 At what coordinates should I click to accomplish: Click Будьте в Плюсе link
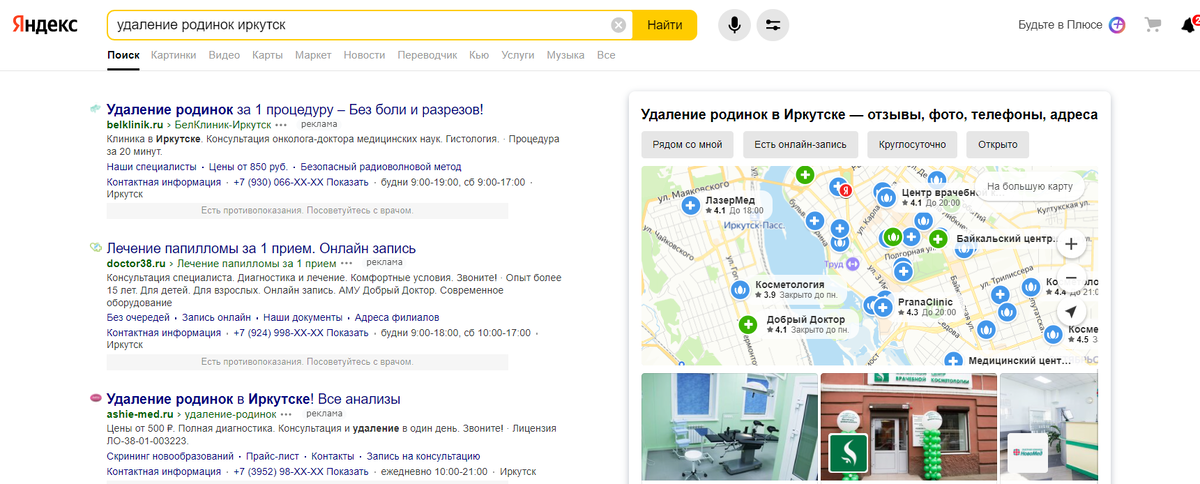pyautogui.click(x=1060, y=25)
